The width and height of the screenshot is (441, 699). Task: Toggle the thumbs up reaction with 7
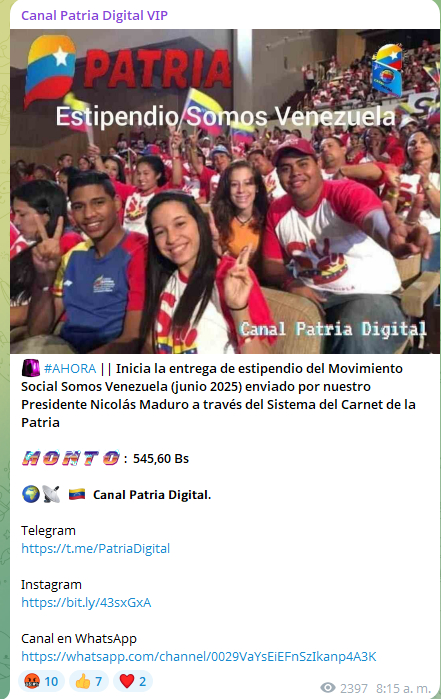(x=89, y=681)
